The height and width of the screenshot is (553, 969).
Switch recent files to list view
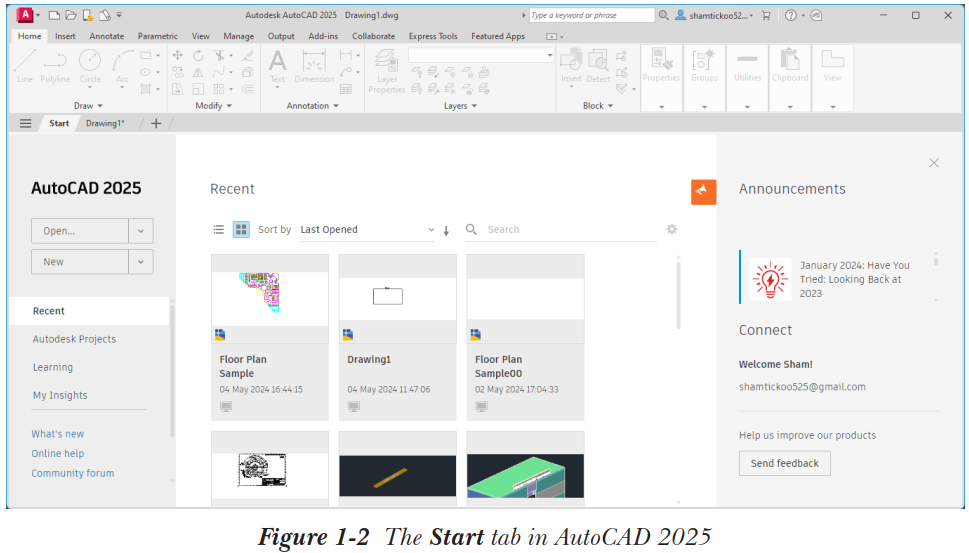click(x=219, y=229)
